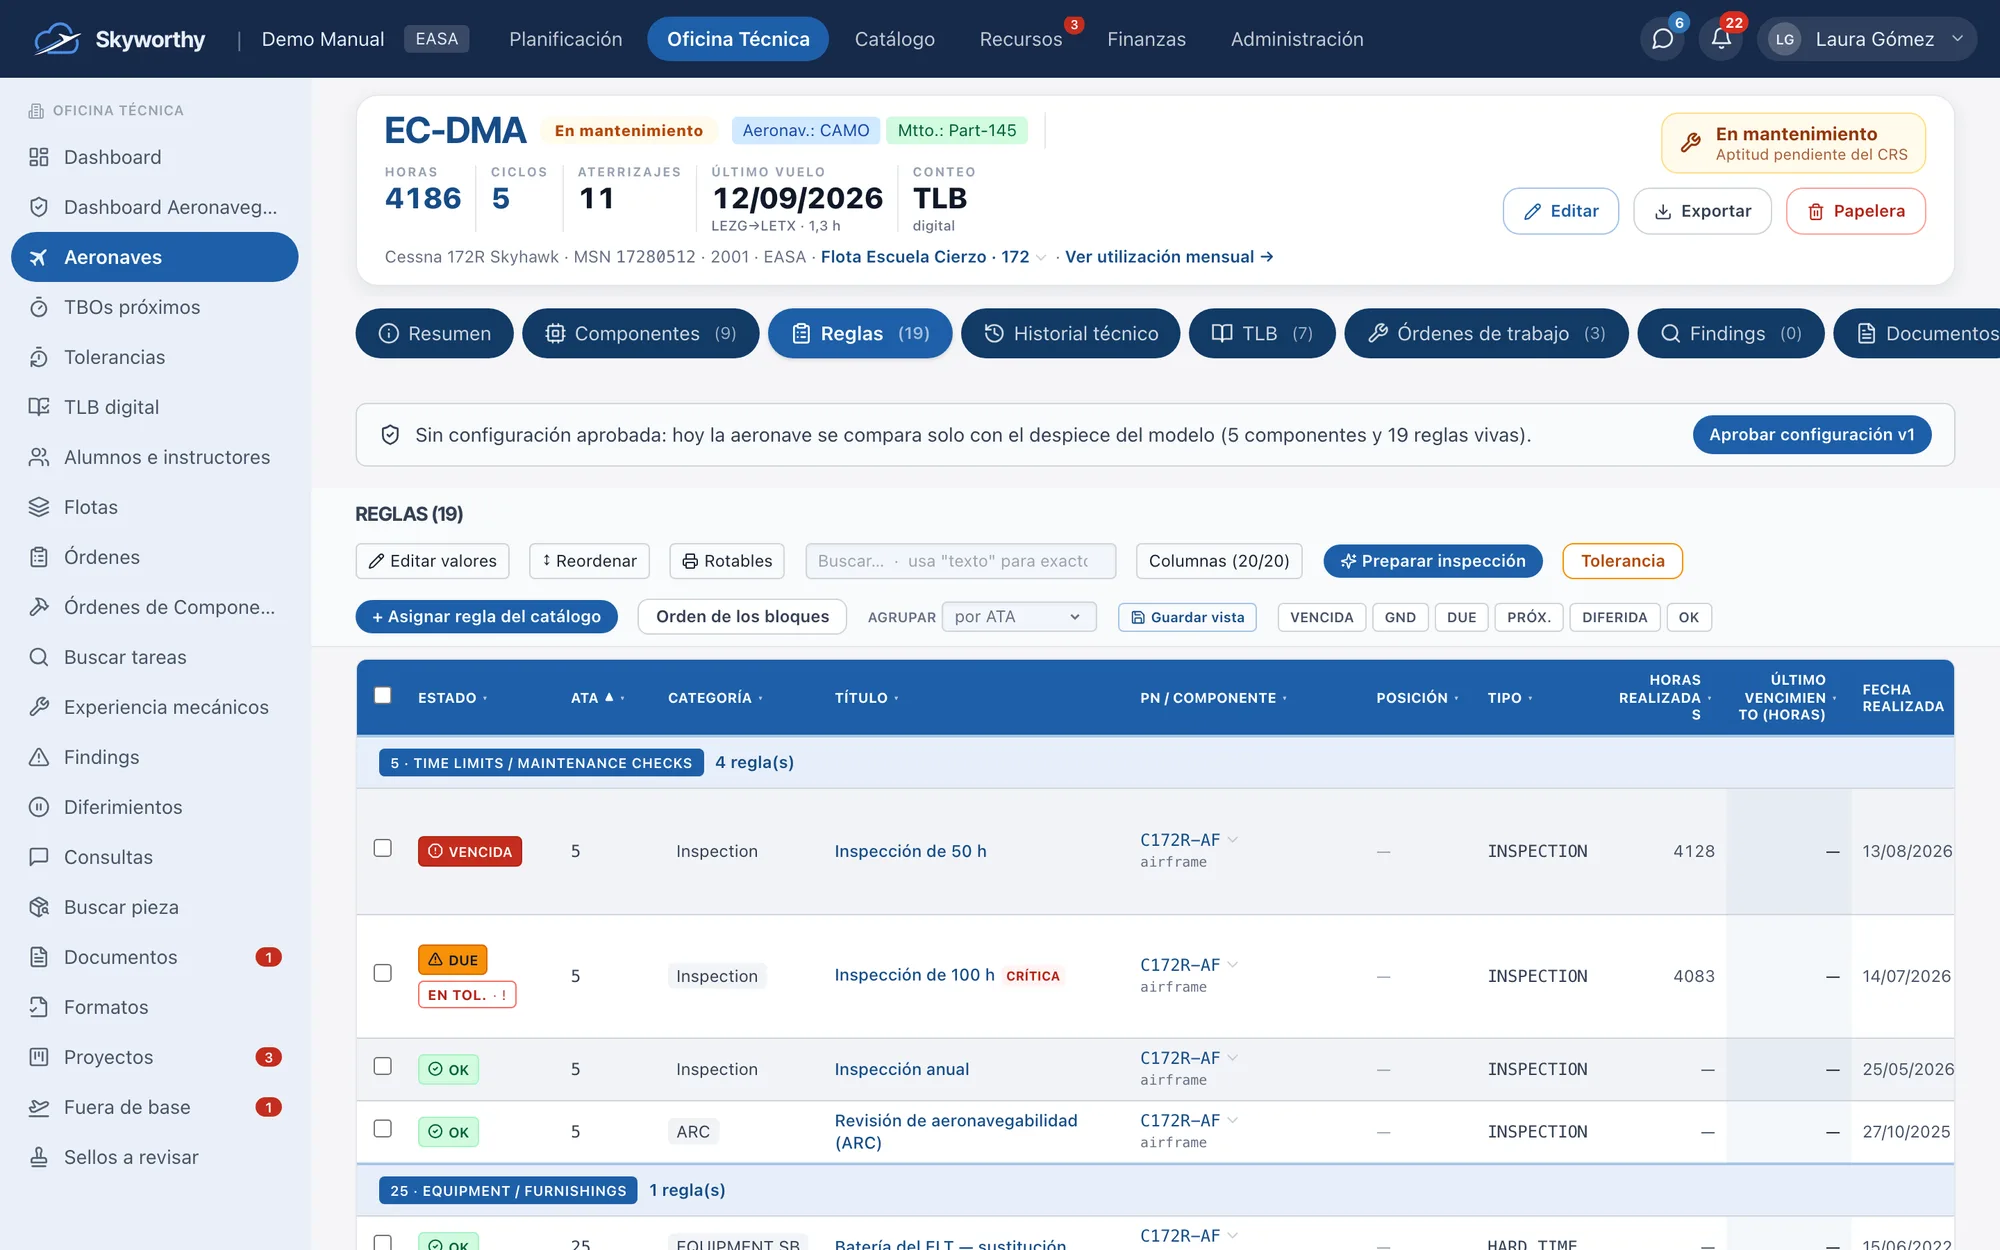Viewport: 2000px width, 1250px height.
Task: Toggle the select-all checkbox in table header
Action: pyautogui.click(x=382, y=695)
